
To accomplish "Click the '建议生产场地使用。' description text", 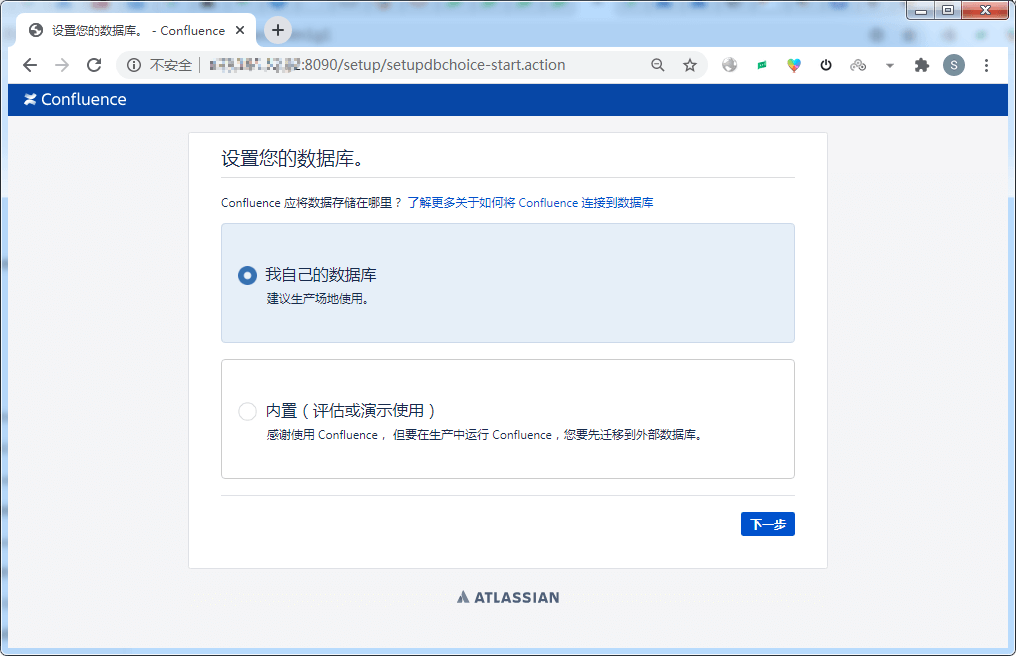I will click(x=318, y=299).
